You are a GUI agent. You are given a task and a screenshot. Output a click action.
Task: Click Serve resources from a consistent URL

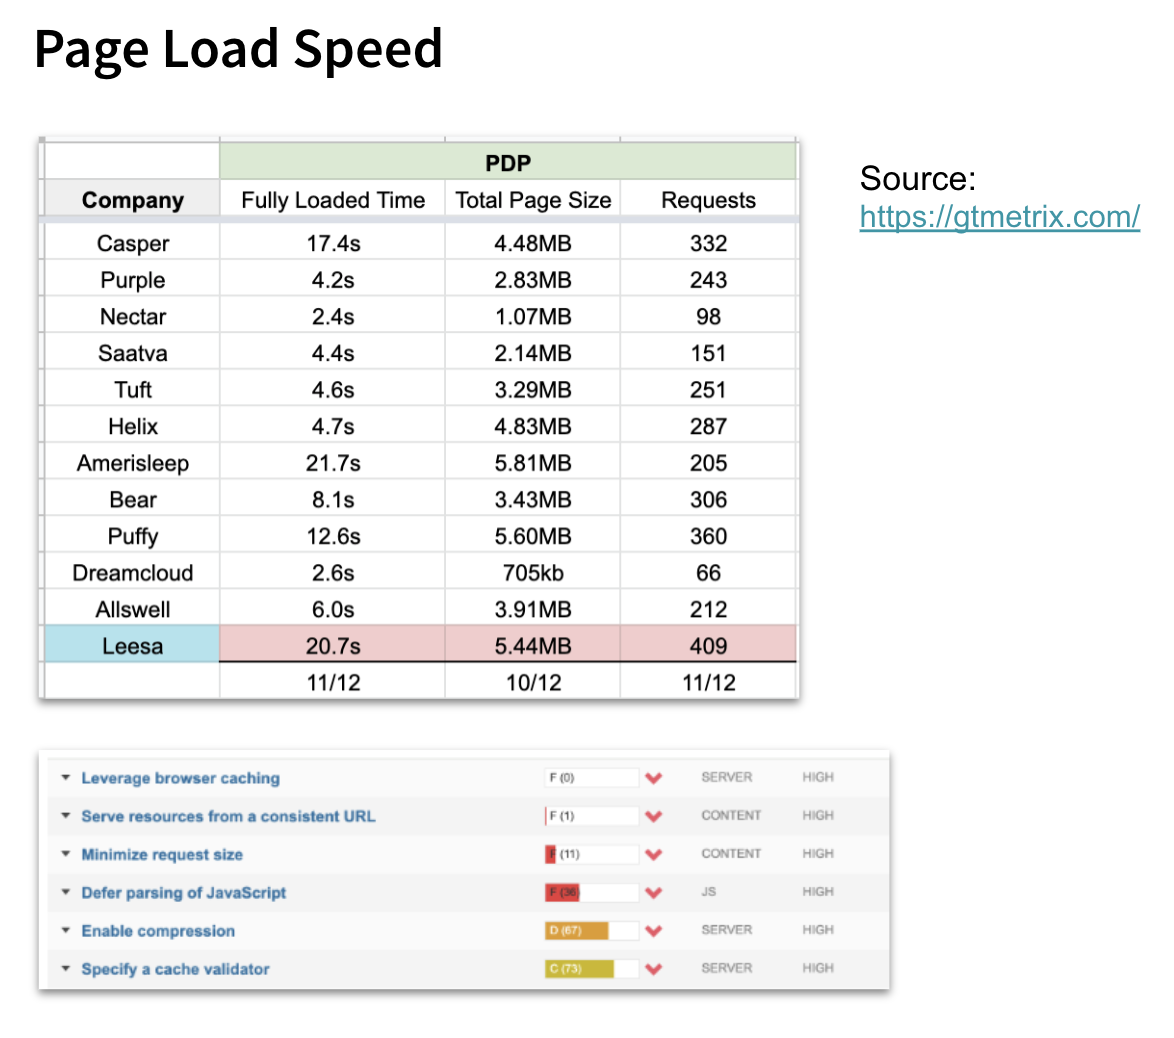point(228,816)
